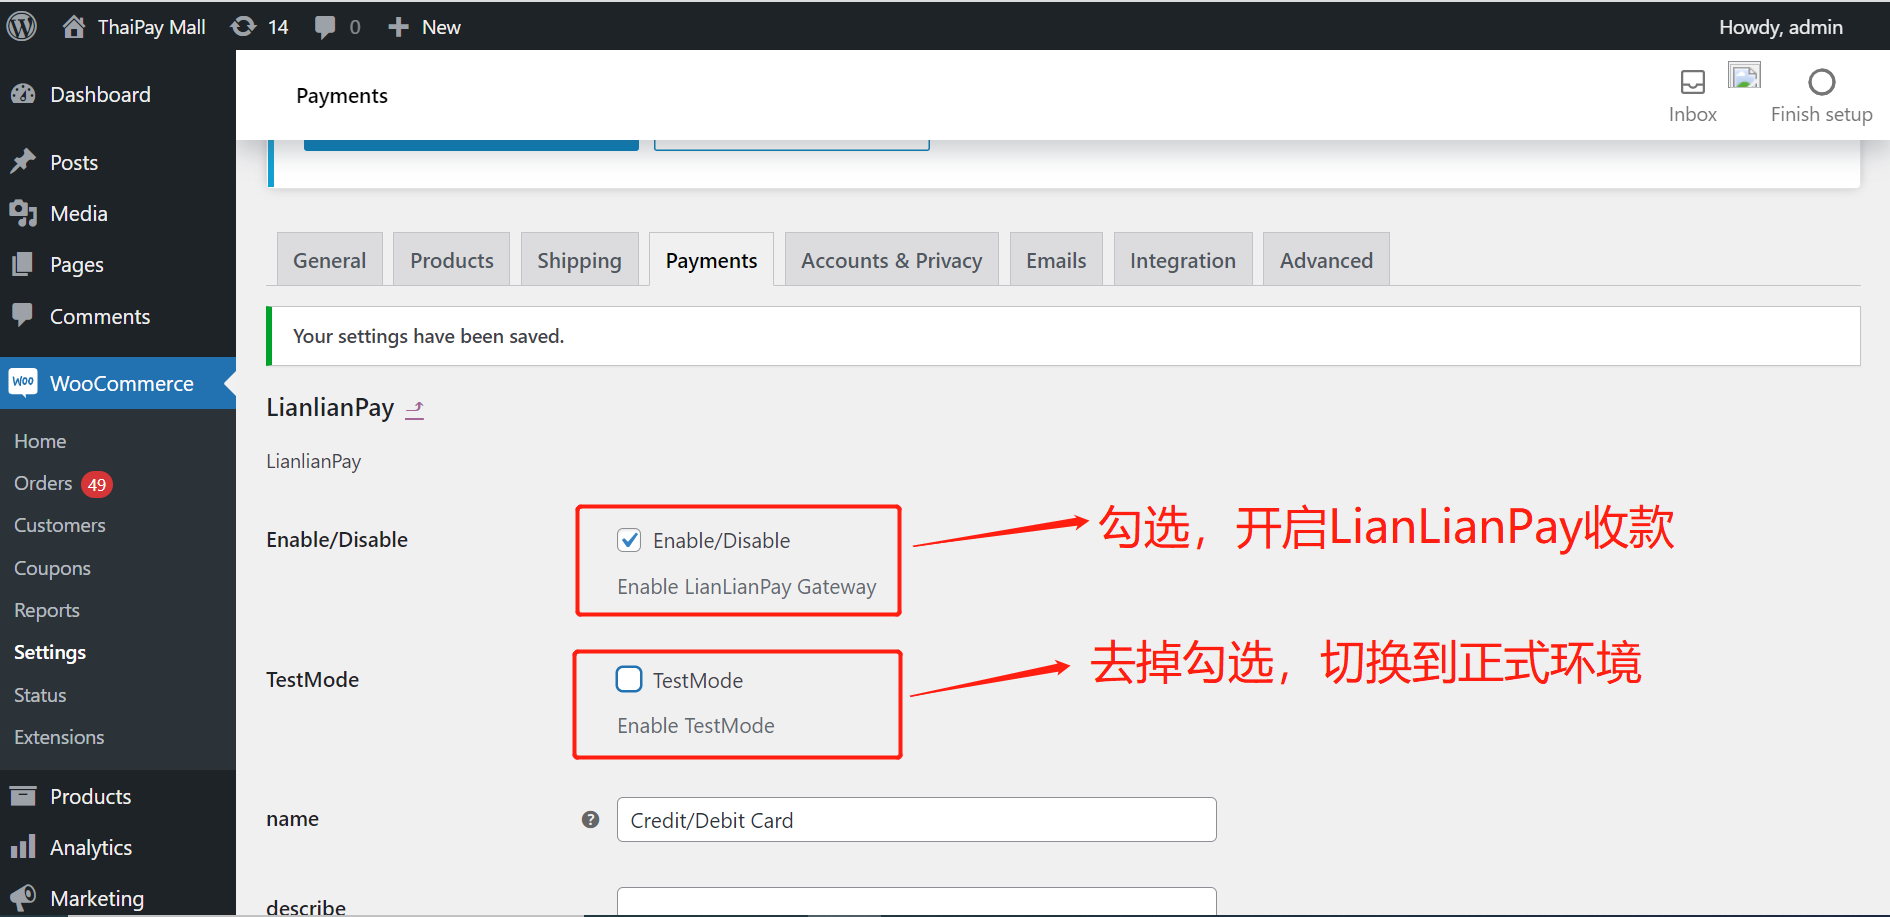The height and width of the screenshot is (917, 1890).
Task: Click the New plus icon
Action: coord(398,27)
